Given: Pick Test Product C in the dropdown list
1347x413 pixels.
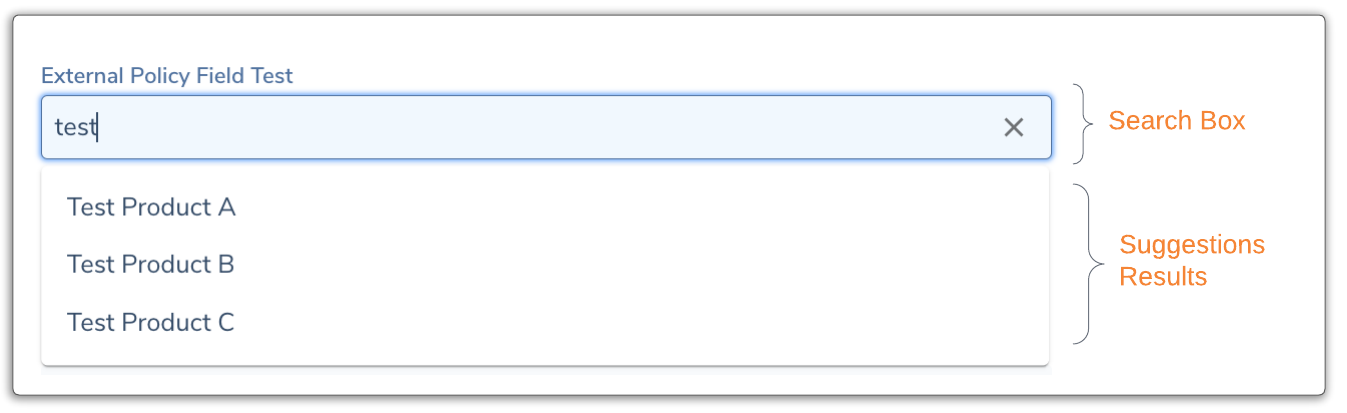Looking at the screenshot, I should (150, 322).
